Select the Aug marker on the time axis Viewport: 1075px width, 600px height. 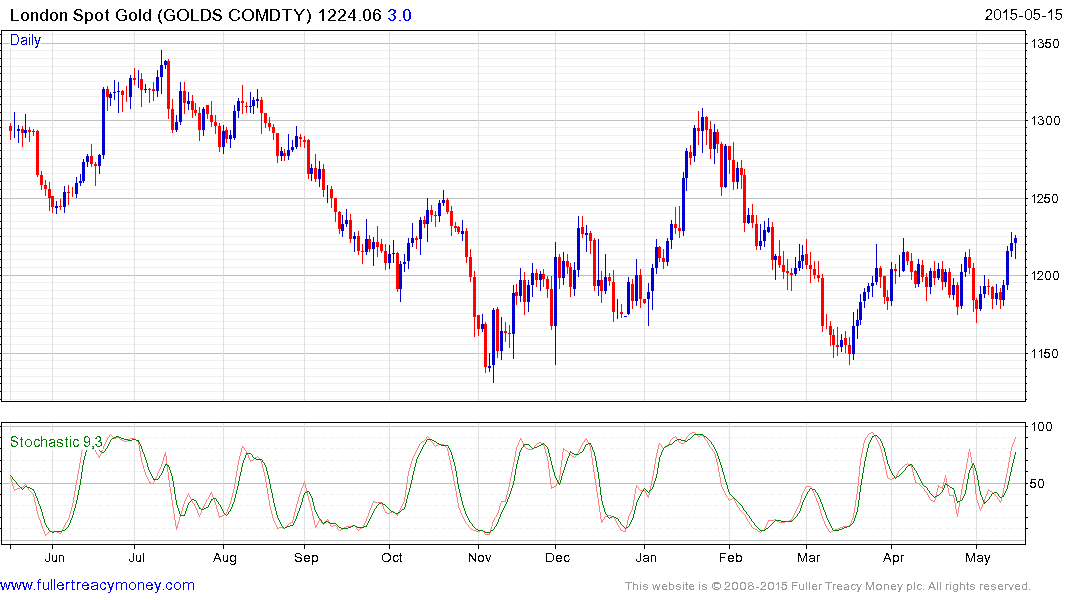coord(224,557)
